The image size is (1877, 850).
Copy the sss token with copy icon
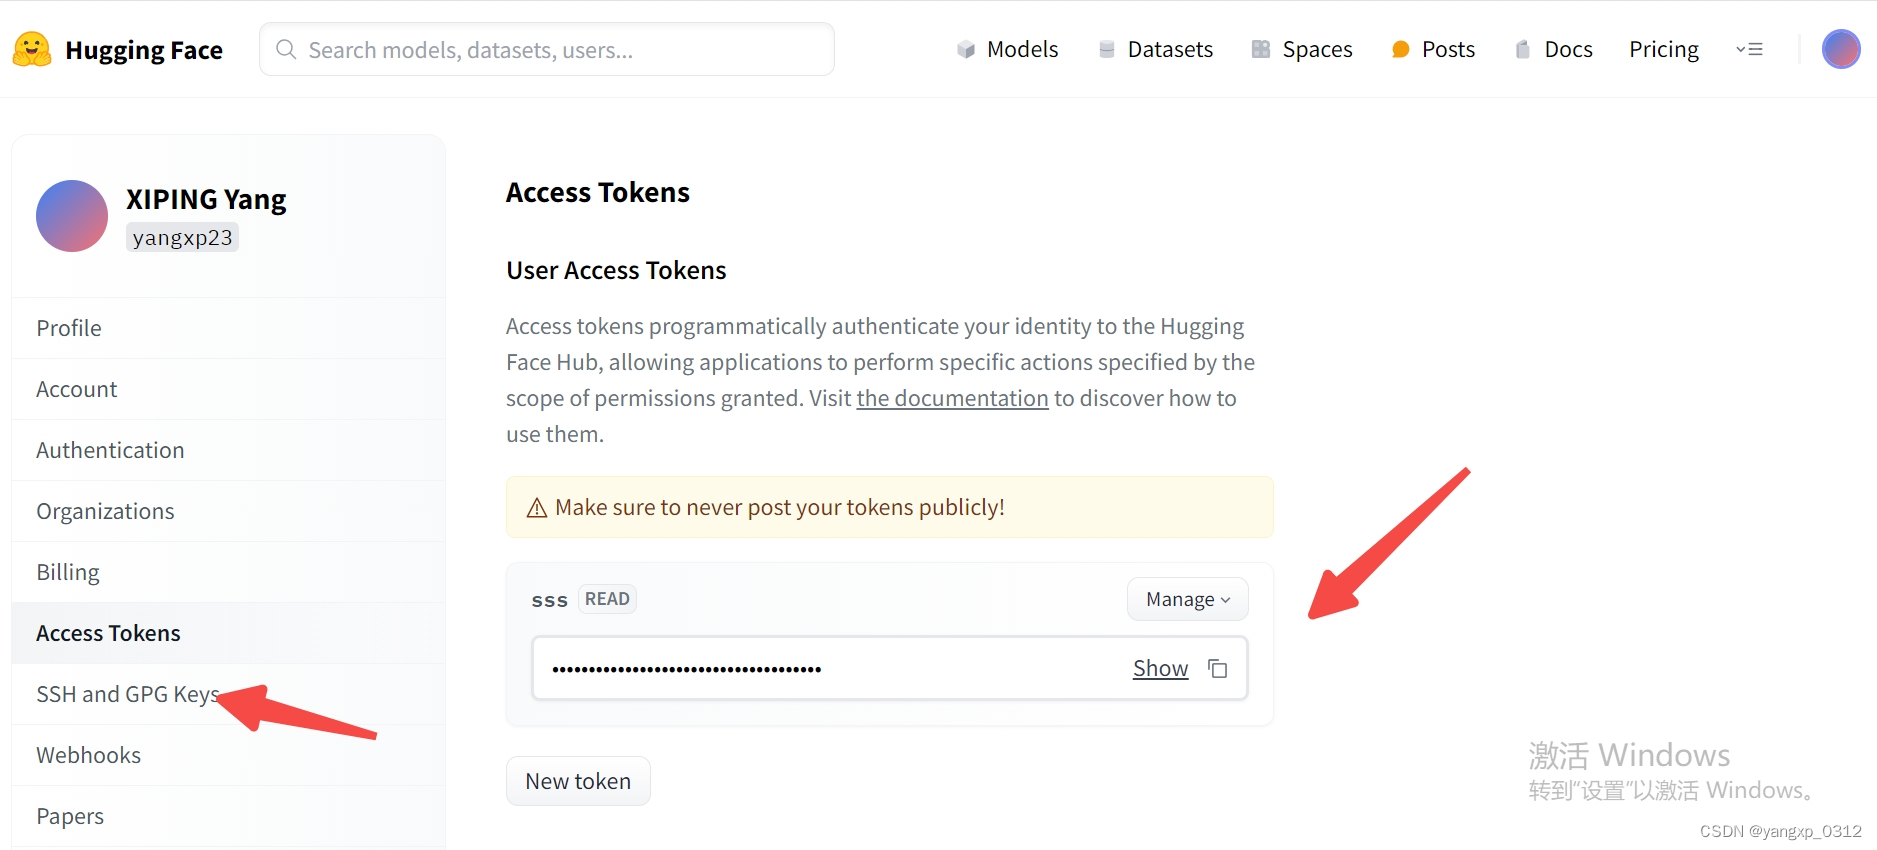click(x=1217, y=668)
